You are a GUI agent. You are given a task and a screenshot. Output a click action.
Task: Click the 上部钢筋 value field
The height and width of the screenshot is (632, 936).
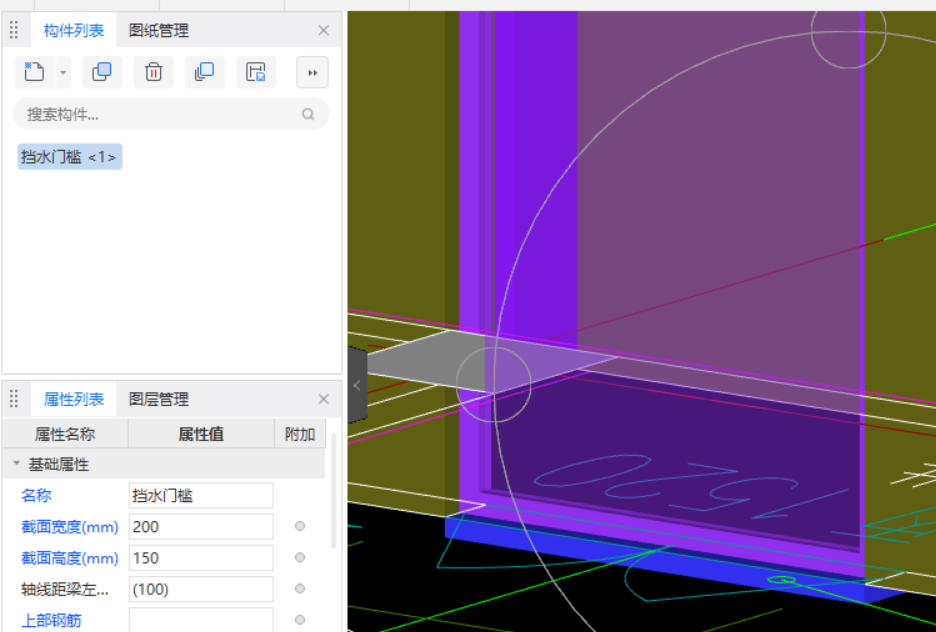click(x=201, y=619)
